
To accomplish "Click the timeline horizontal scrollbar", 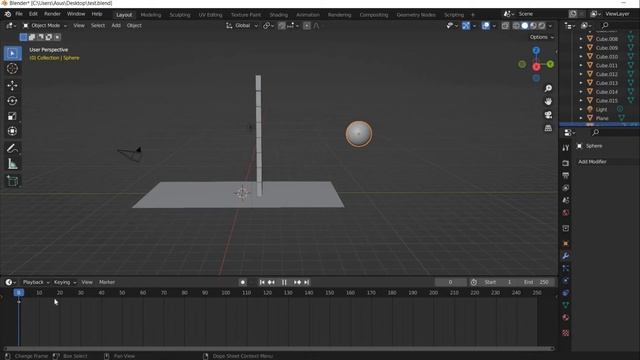I will point(279,349).
